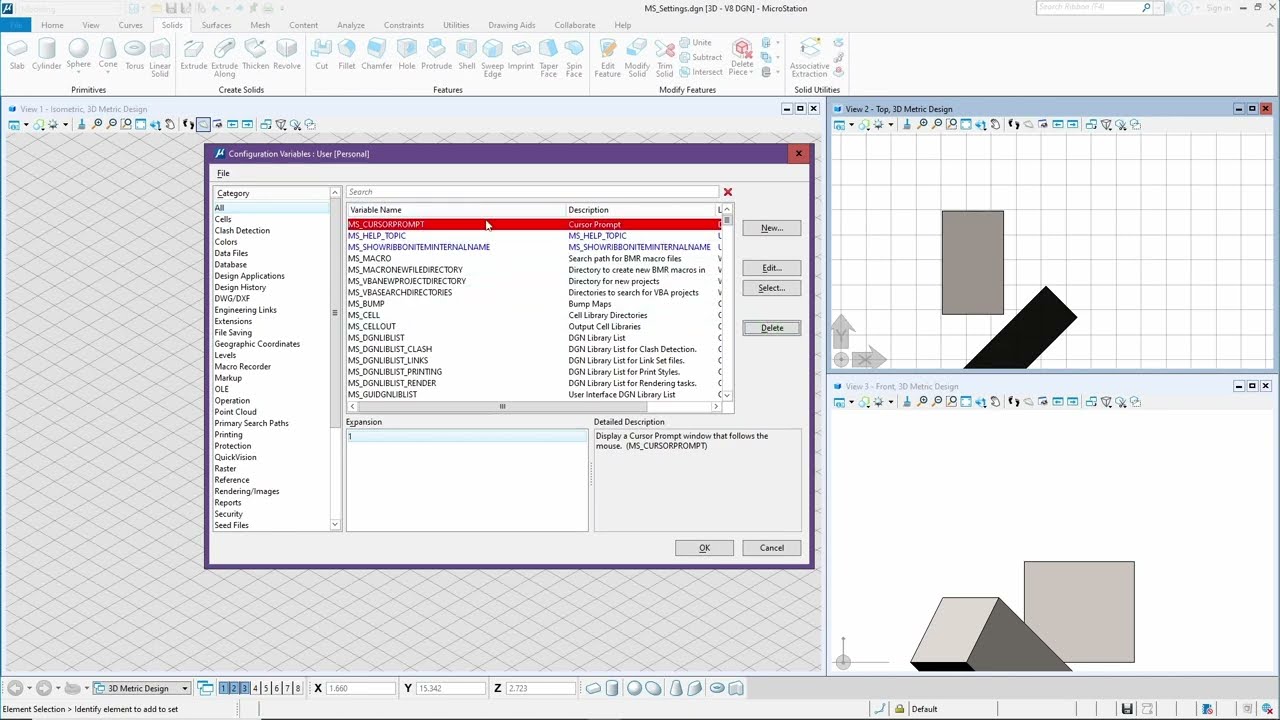Toggle view 5 button in status bar

point(266,688)
